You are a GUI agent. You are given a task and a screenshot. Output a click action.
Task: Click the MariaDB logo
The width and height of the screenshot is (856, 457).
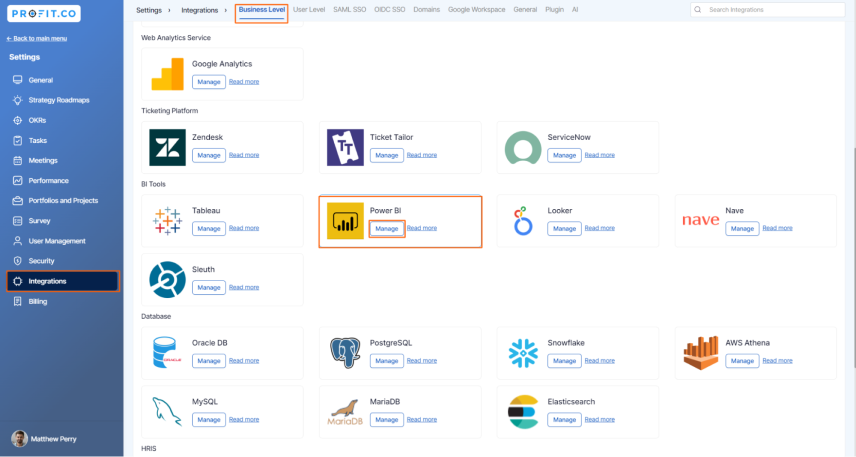[345, 413]
